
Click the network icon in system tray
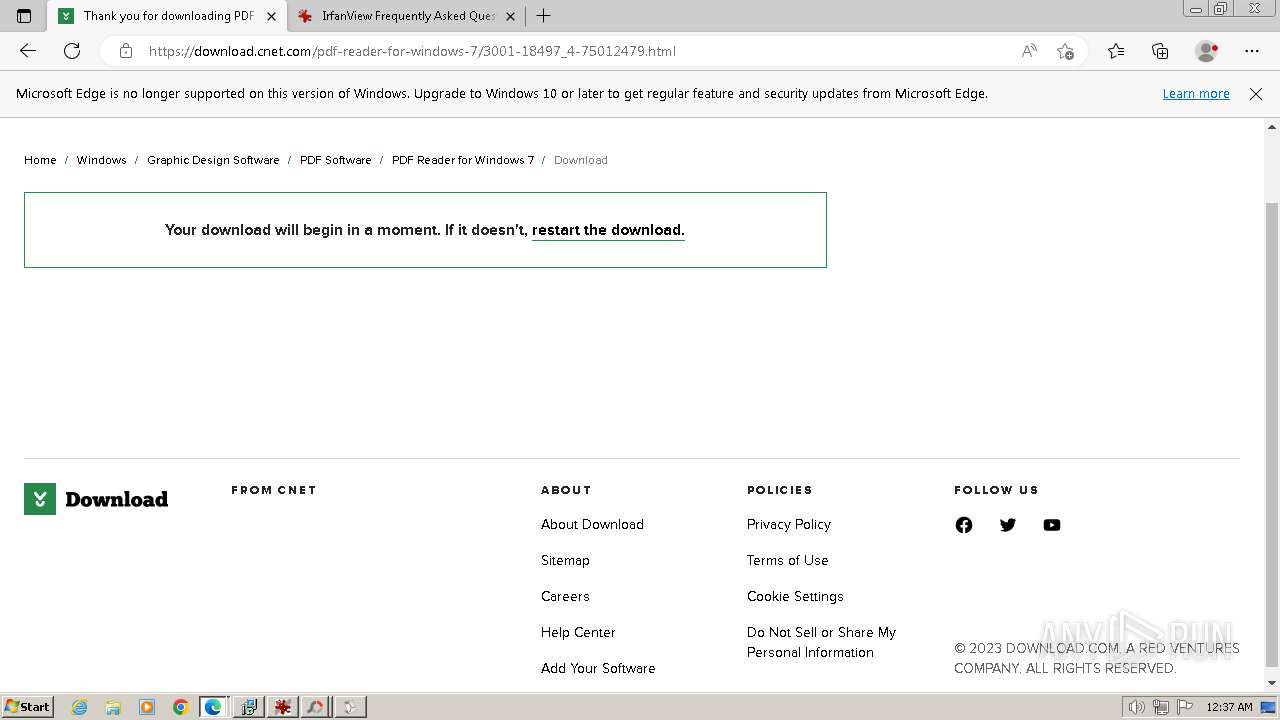point(1161,707)
